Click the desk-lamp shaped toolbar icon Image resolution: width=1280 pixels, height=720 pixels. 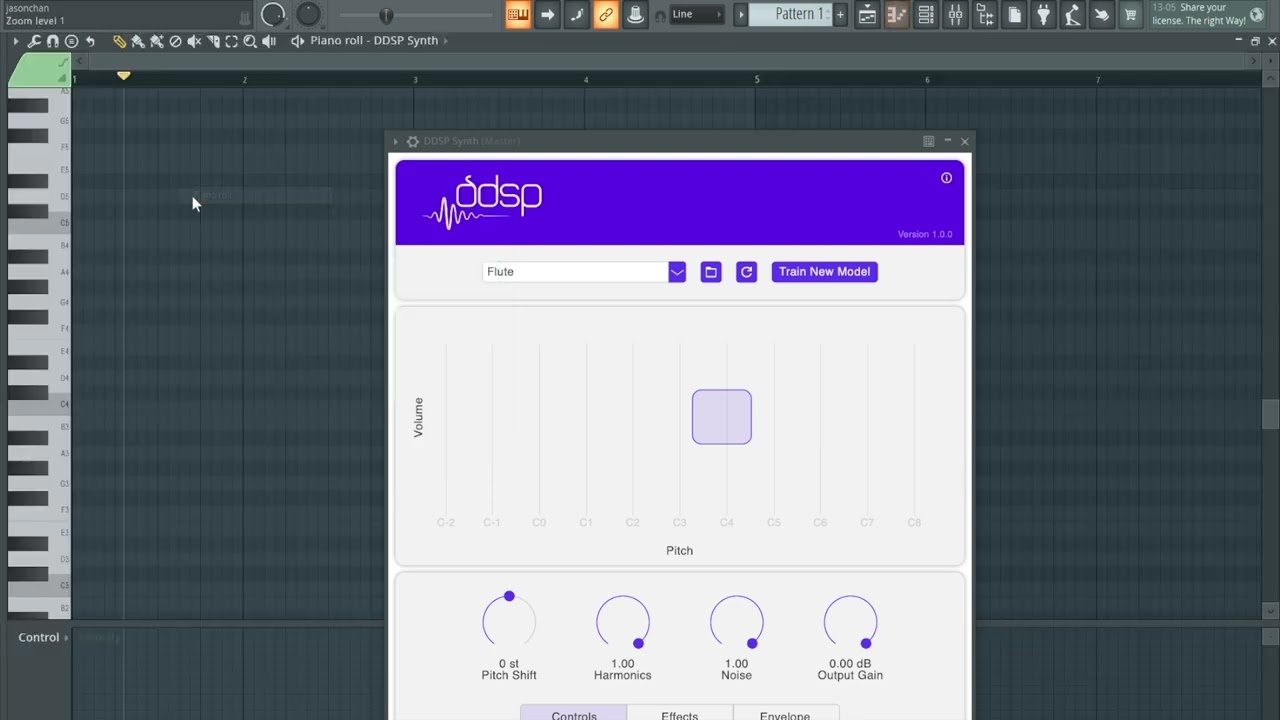(1072, 14)
